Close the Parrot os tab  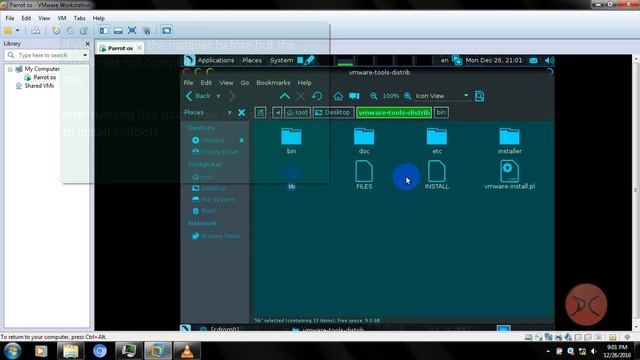(139, 48)
